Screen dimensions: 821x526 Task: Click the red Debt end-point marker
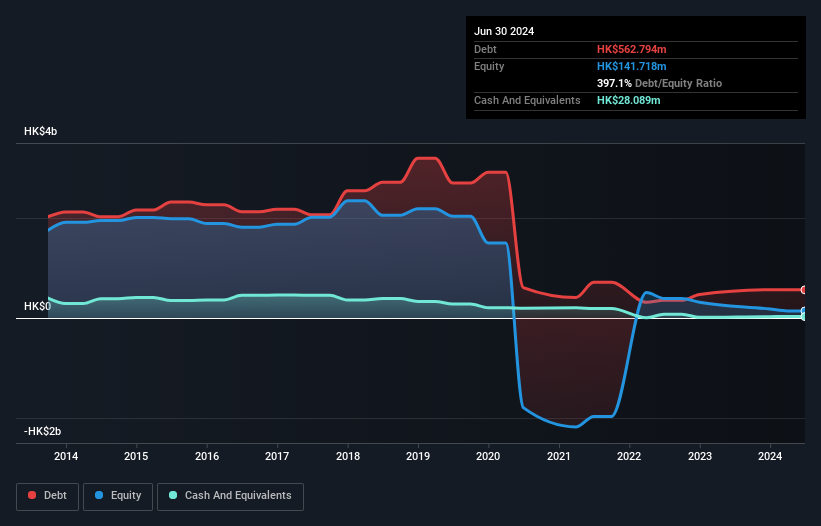click(804, 290)
